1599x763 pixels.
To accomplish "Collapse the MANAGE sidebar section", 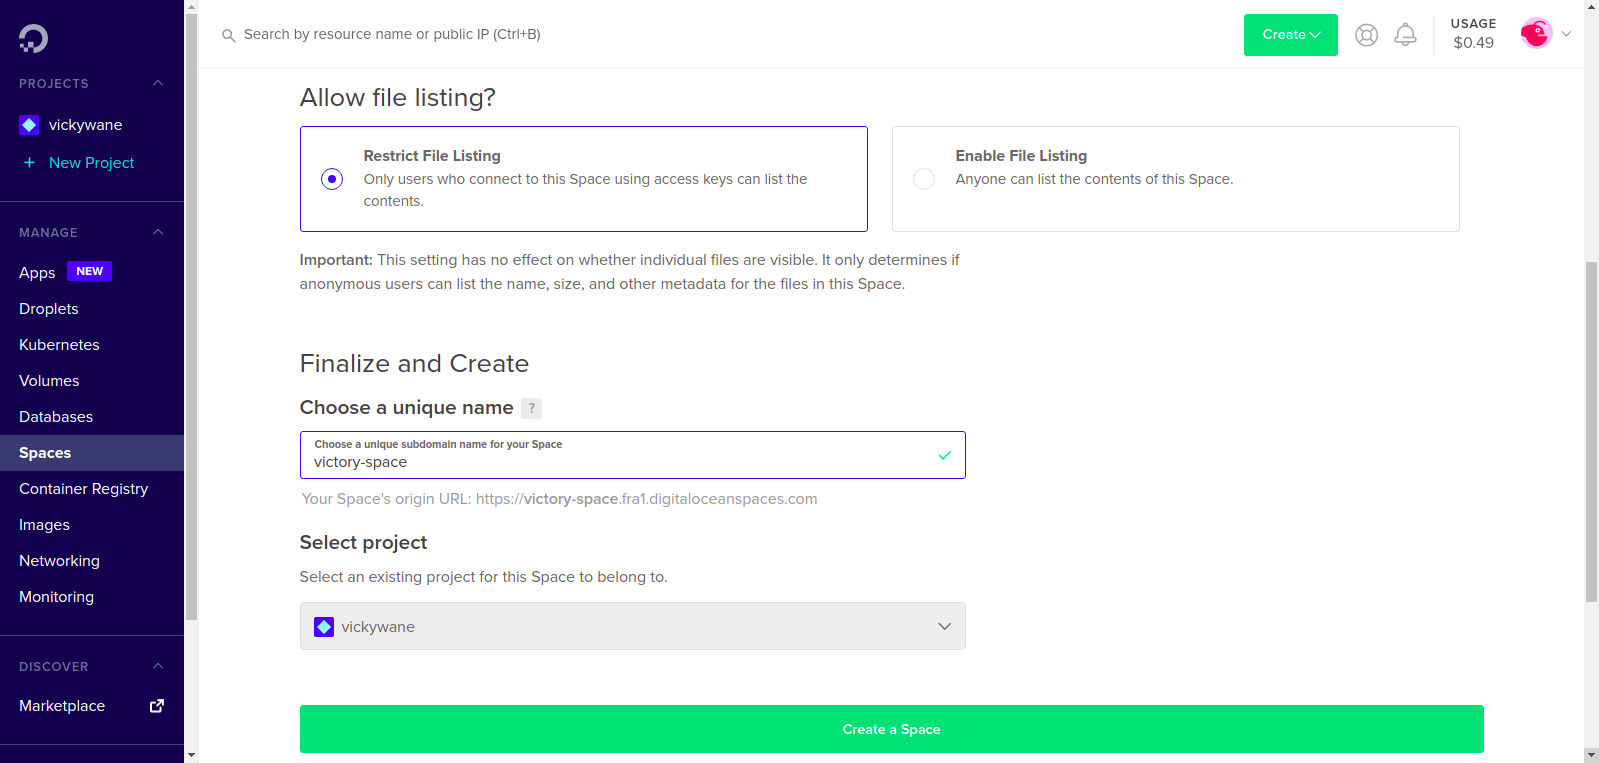I will (x=158, y=232).
